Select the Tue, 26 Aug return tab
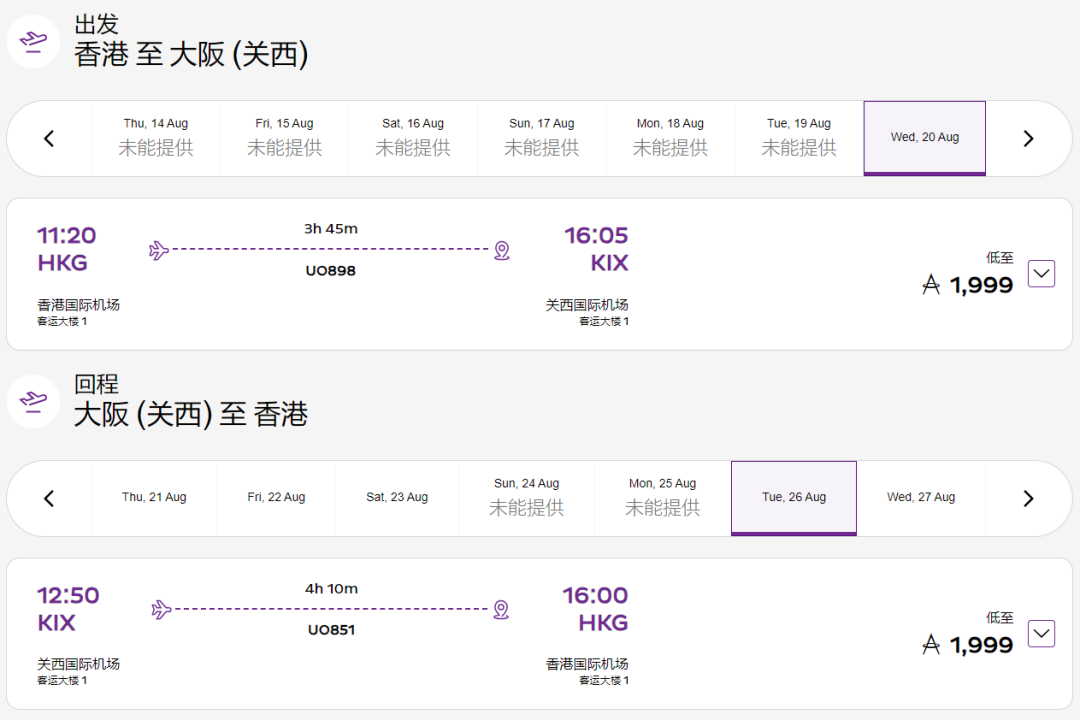The height and width of the screenshot is (720, 1080). (793, 498)
